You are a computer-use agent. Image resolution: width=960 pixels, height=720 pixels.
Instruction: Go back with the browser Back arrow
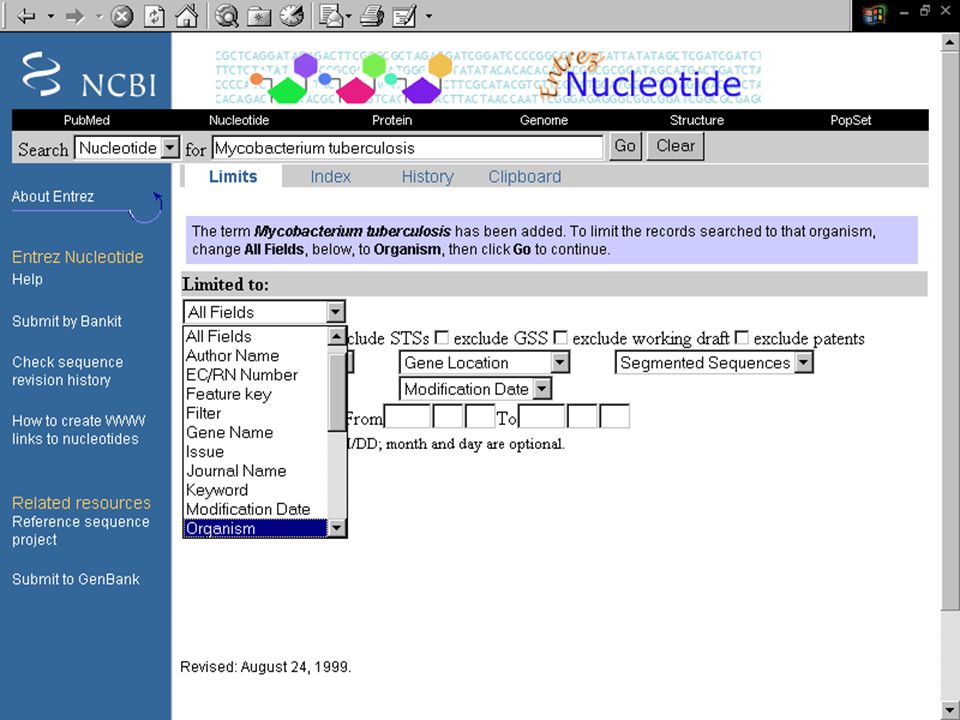[26, 15]
